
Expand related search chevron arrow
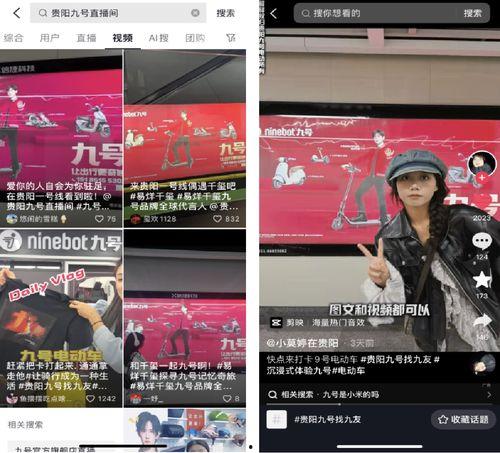pos(489,395)
